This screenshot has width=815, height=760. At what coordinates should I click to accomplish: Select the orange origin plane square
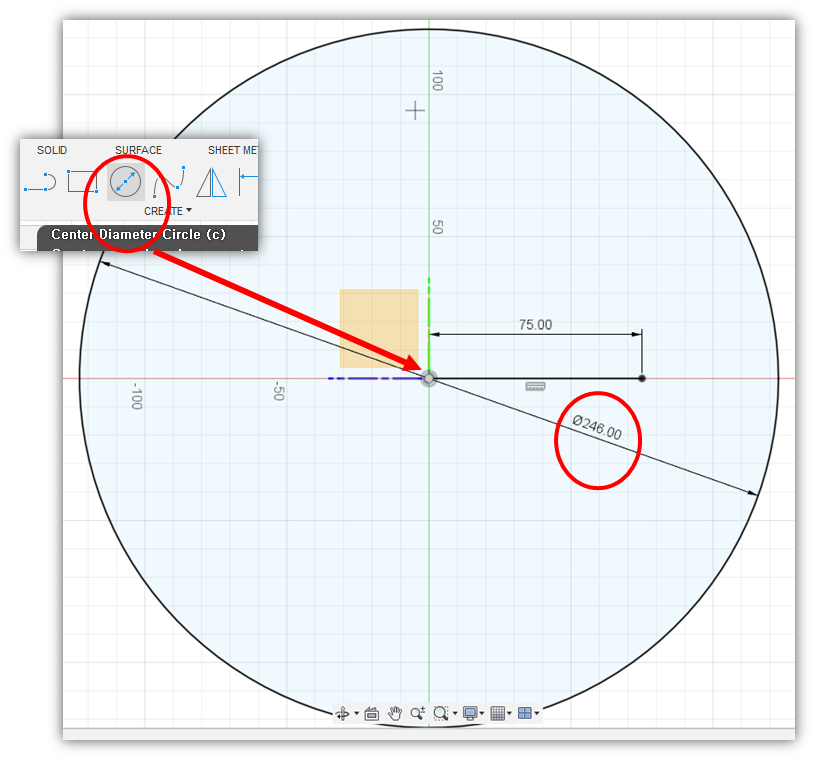(x=379, y=329)
